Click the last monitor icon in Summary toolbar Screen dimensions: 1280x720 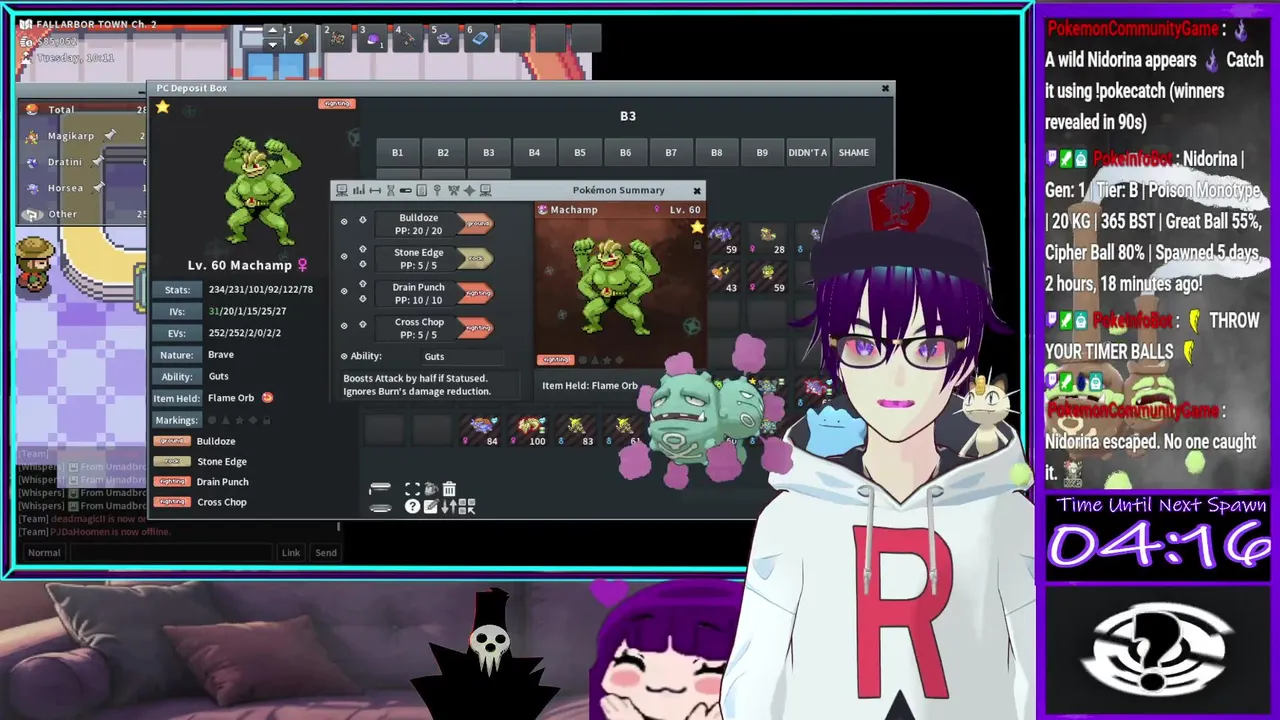click(x=485, y=190)
